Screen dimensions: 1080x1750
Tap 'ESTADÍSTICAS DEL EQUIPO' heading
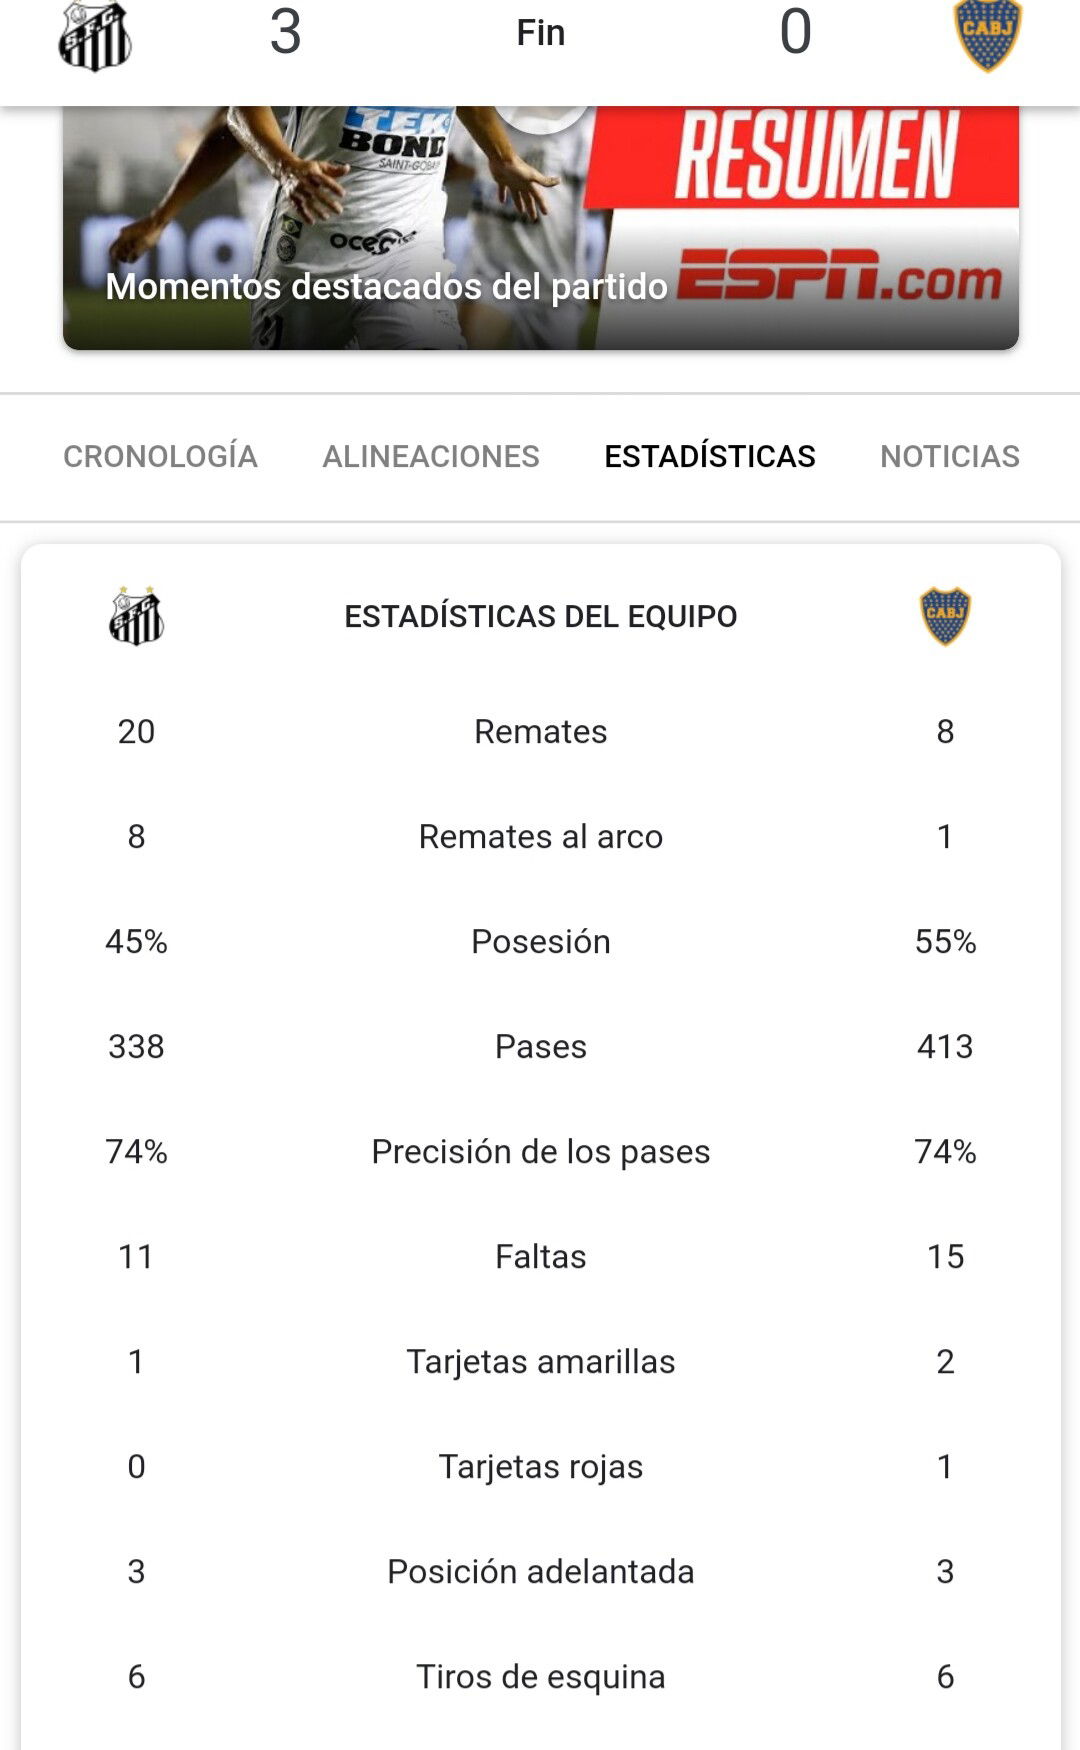pyautogui.click(x=541, y=616)
